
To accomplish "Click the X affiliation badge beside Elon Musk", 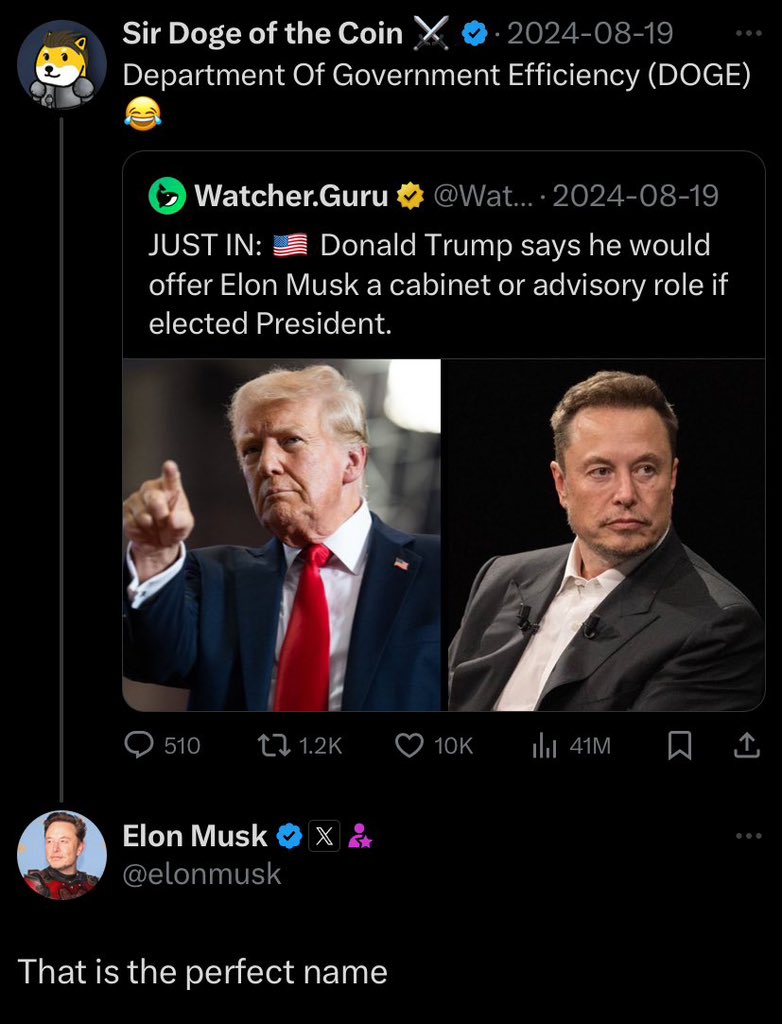I will 325,836.
